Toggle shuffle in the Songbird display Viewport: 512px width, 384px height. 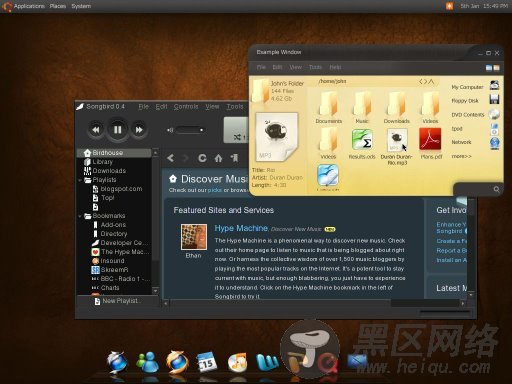(237, 137)
